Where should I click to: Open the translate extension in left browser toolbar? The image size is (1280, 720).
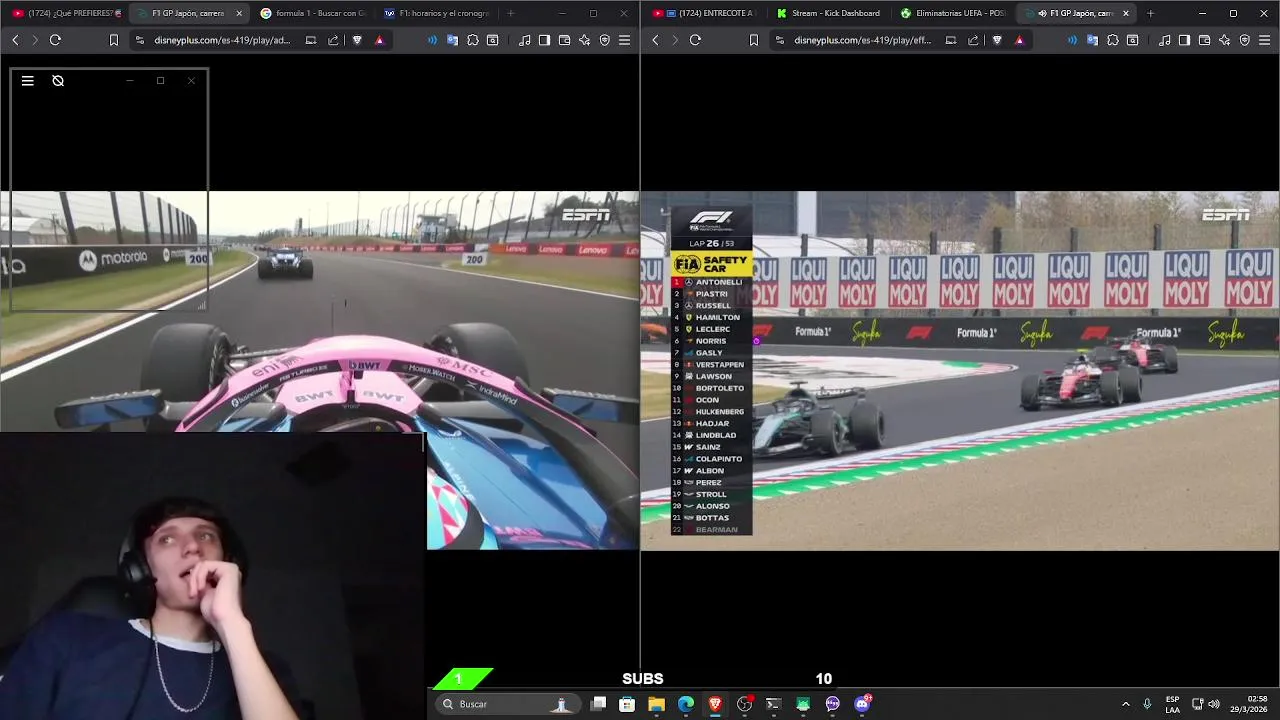[x=453, y=40]
